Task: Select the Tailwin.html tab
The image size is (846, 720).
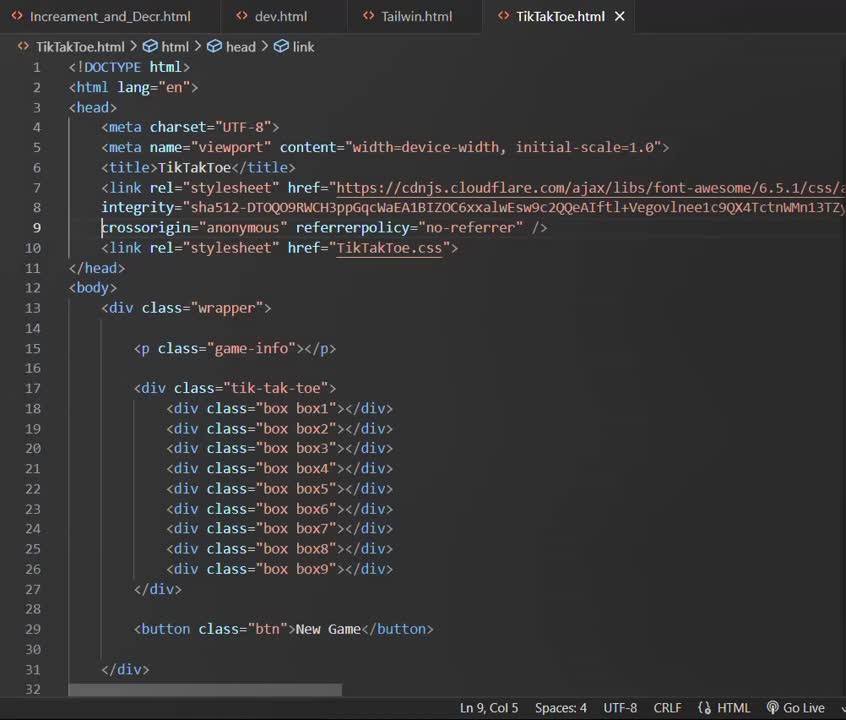Action: pos(416,17)
